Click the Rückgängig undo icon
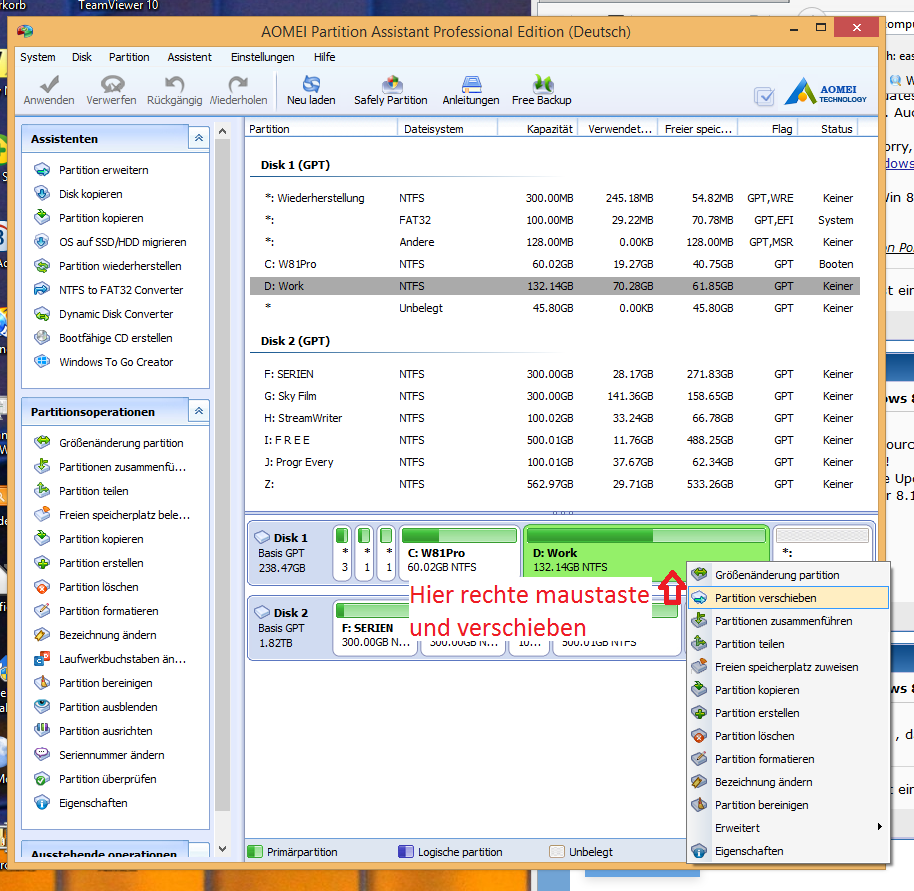 pos(174,85)
